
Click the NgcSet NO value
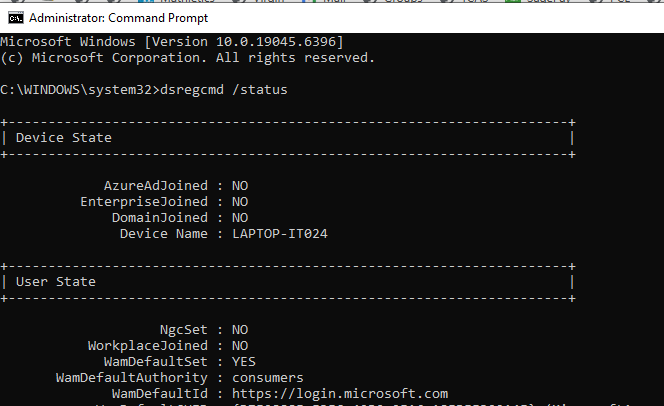pyautogui.click(x=240, y=330)
